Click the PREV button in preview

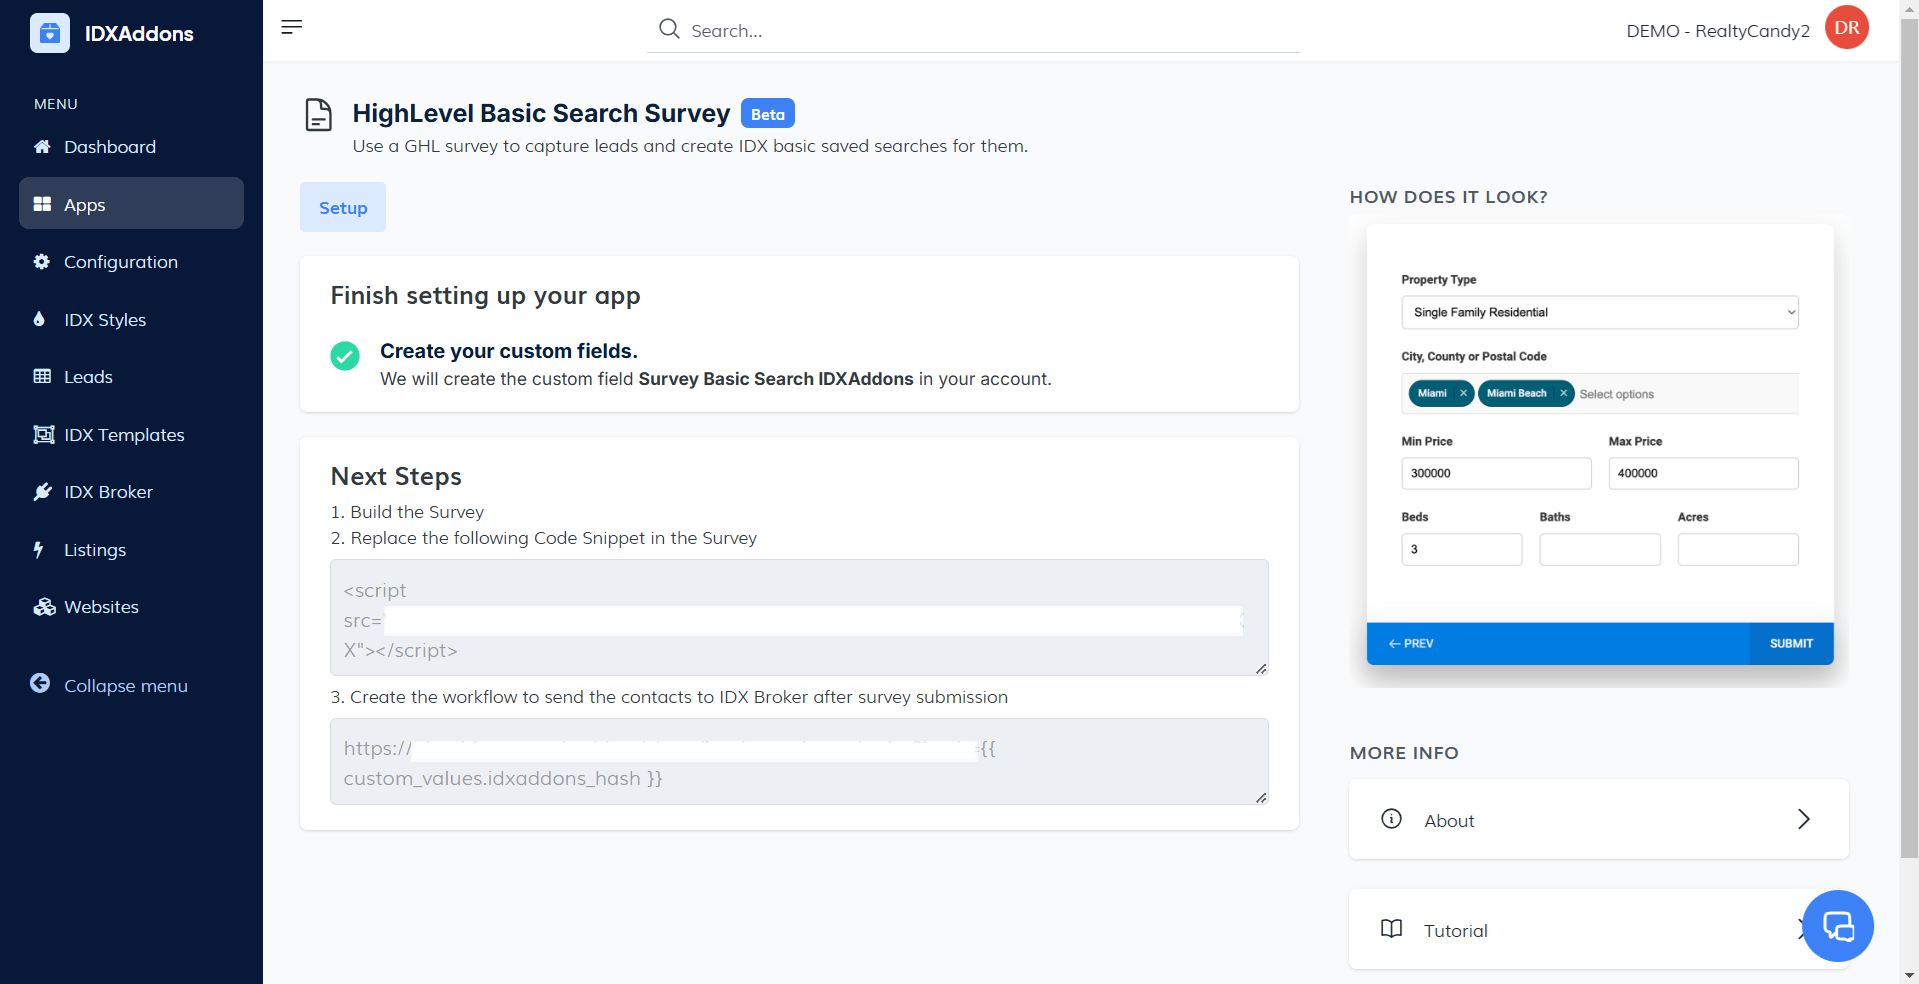pos(1411,644)
